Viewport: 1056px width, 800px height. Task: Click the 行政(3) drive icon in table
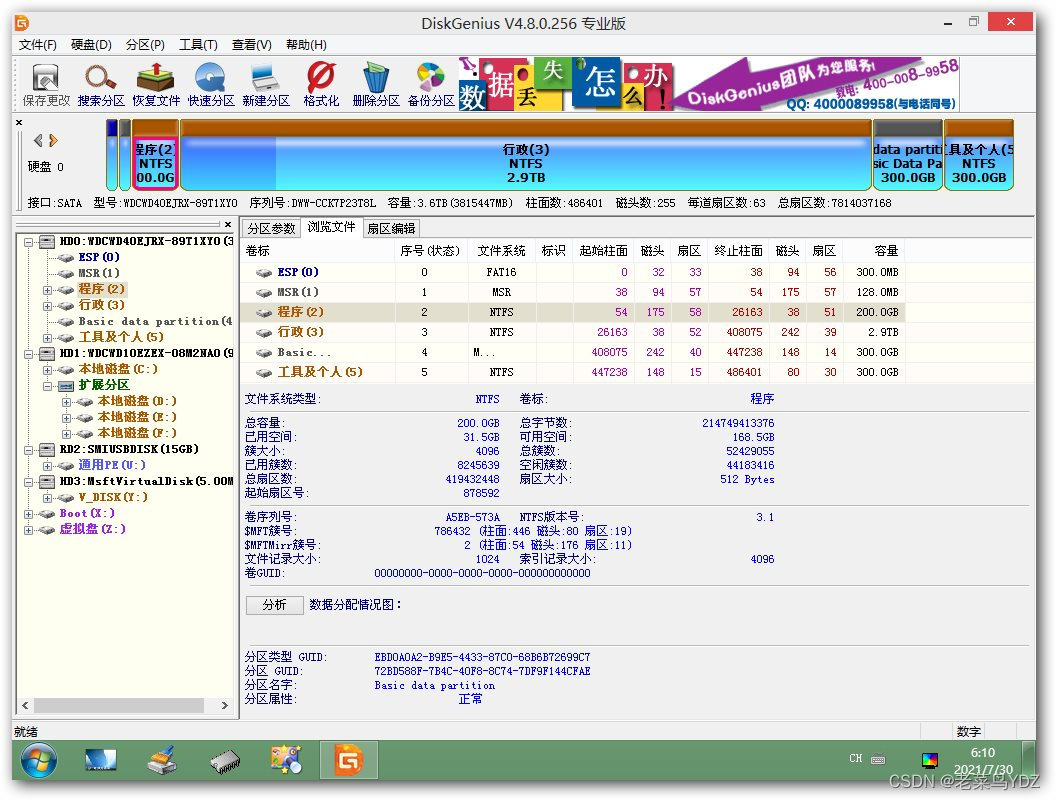point(263,333)
